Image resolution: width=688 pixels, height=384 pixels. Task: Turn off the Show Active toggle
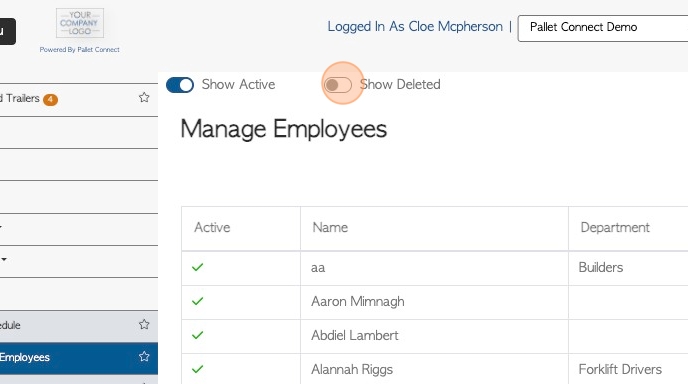180,85
